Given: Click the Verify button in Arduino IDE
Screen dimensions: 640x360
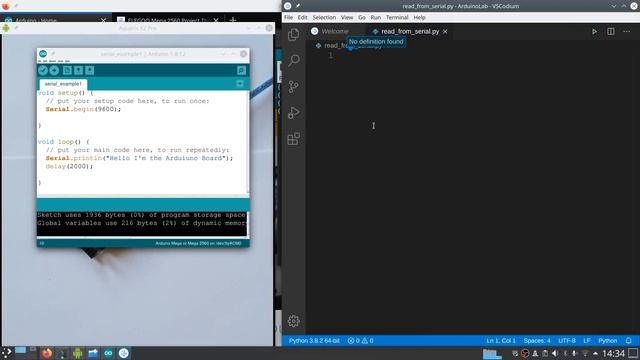Looking at the screenshot, I should pos(43,70).
